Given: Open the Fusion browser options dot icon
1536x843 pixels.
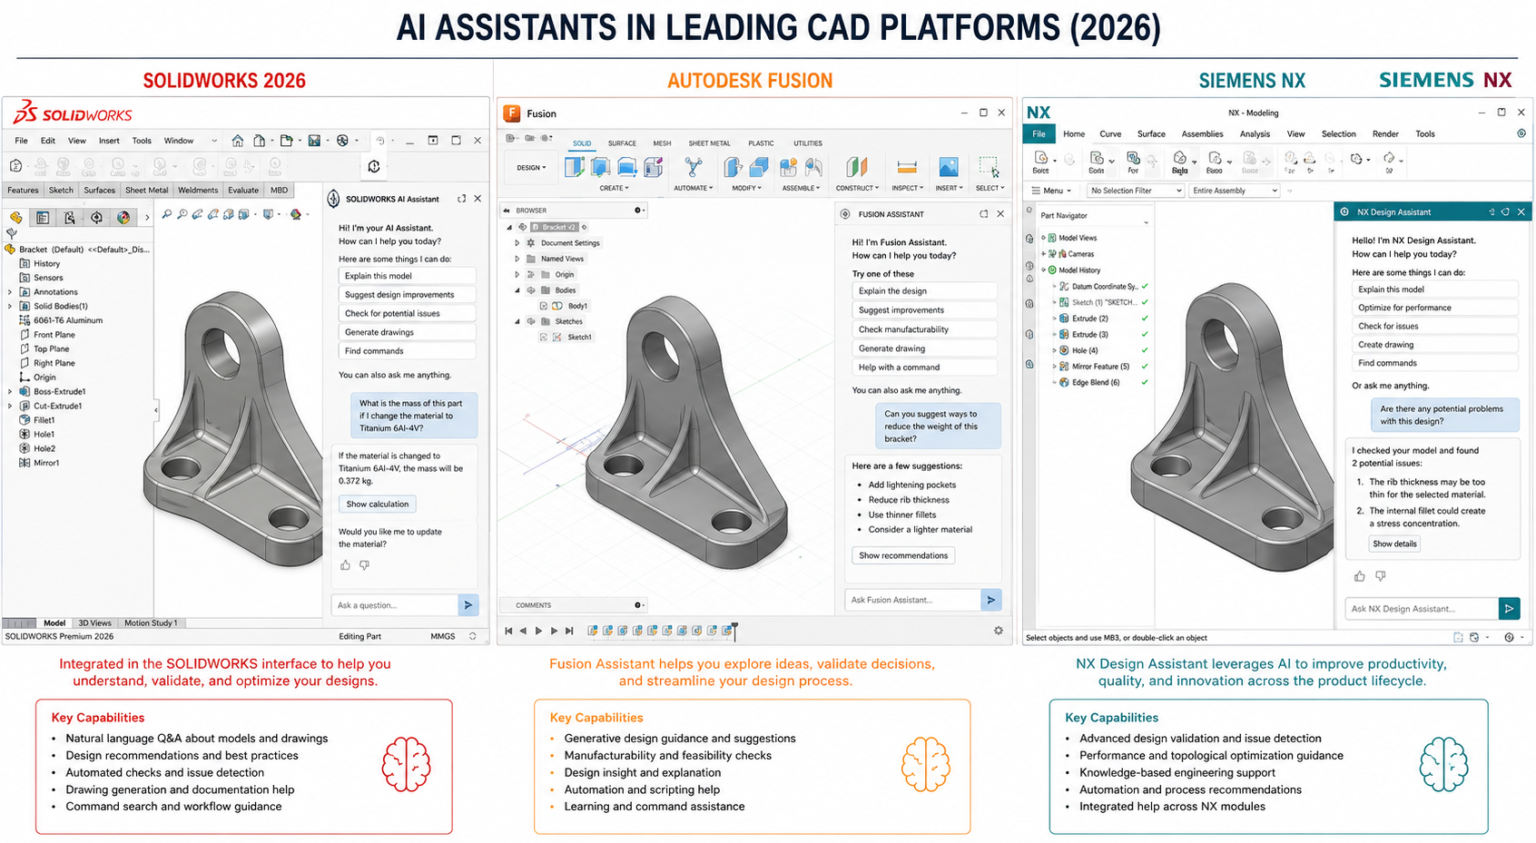Looking at the screenshot, I should point(637,211).
